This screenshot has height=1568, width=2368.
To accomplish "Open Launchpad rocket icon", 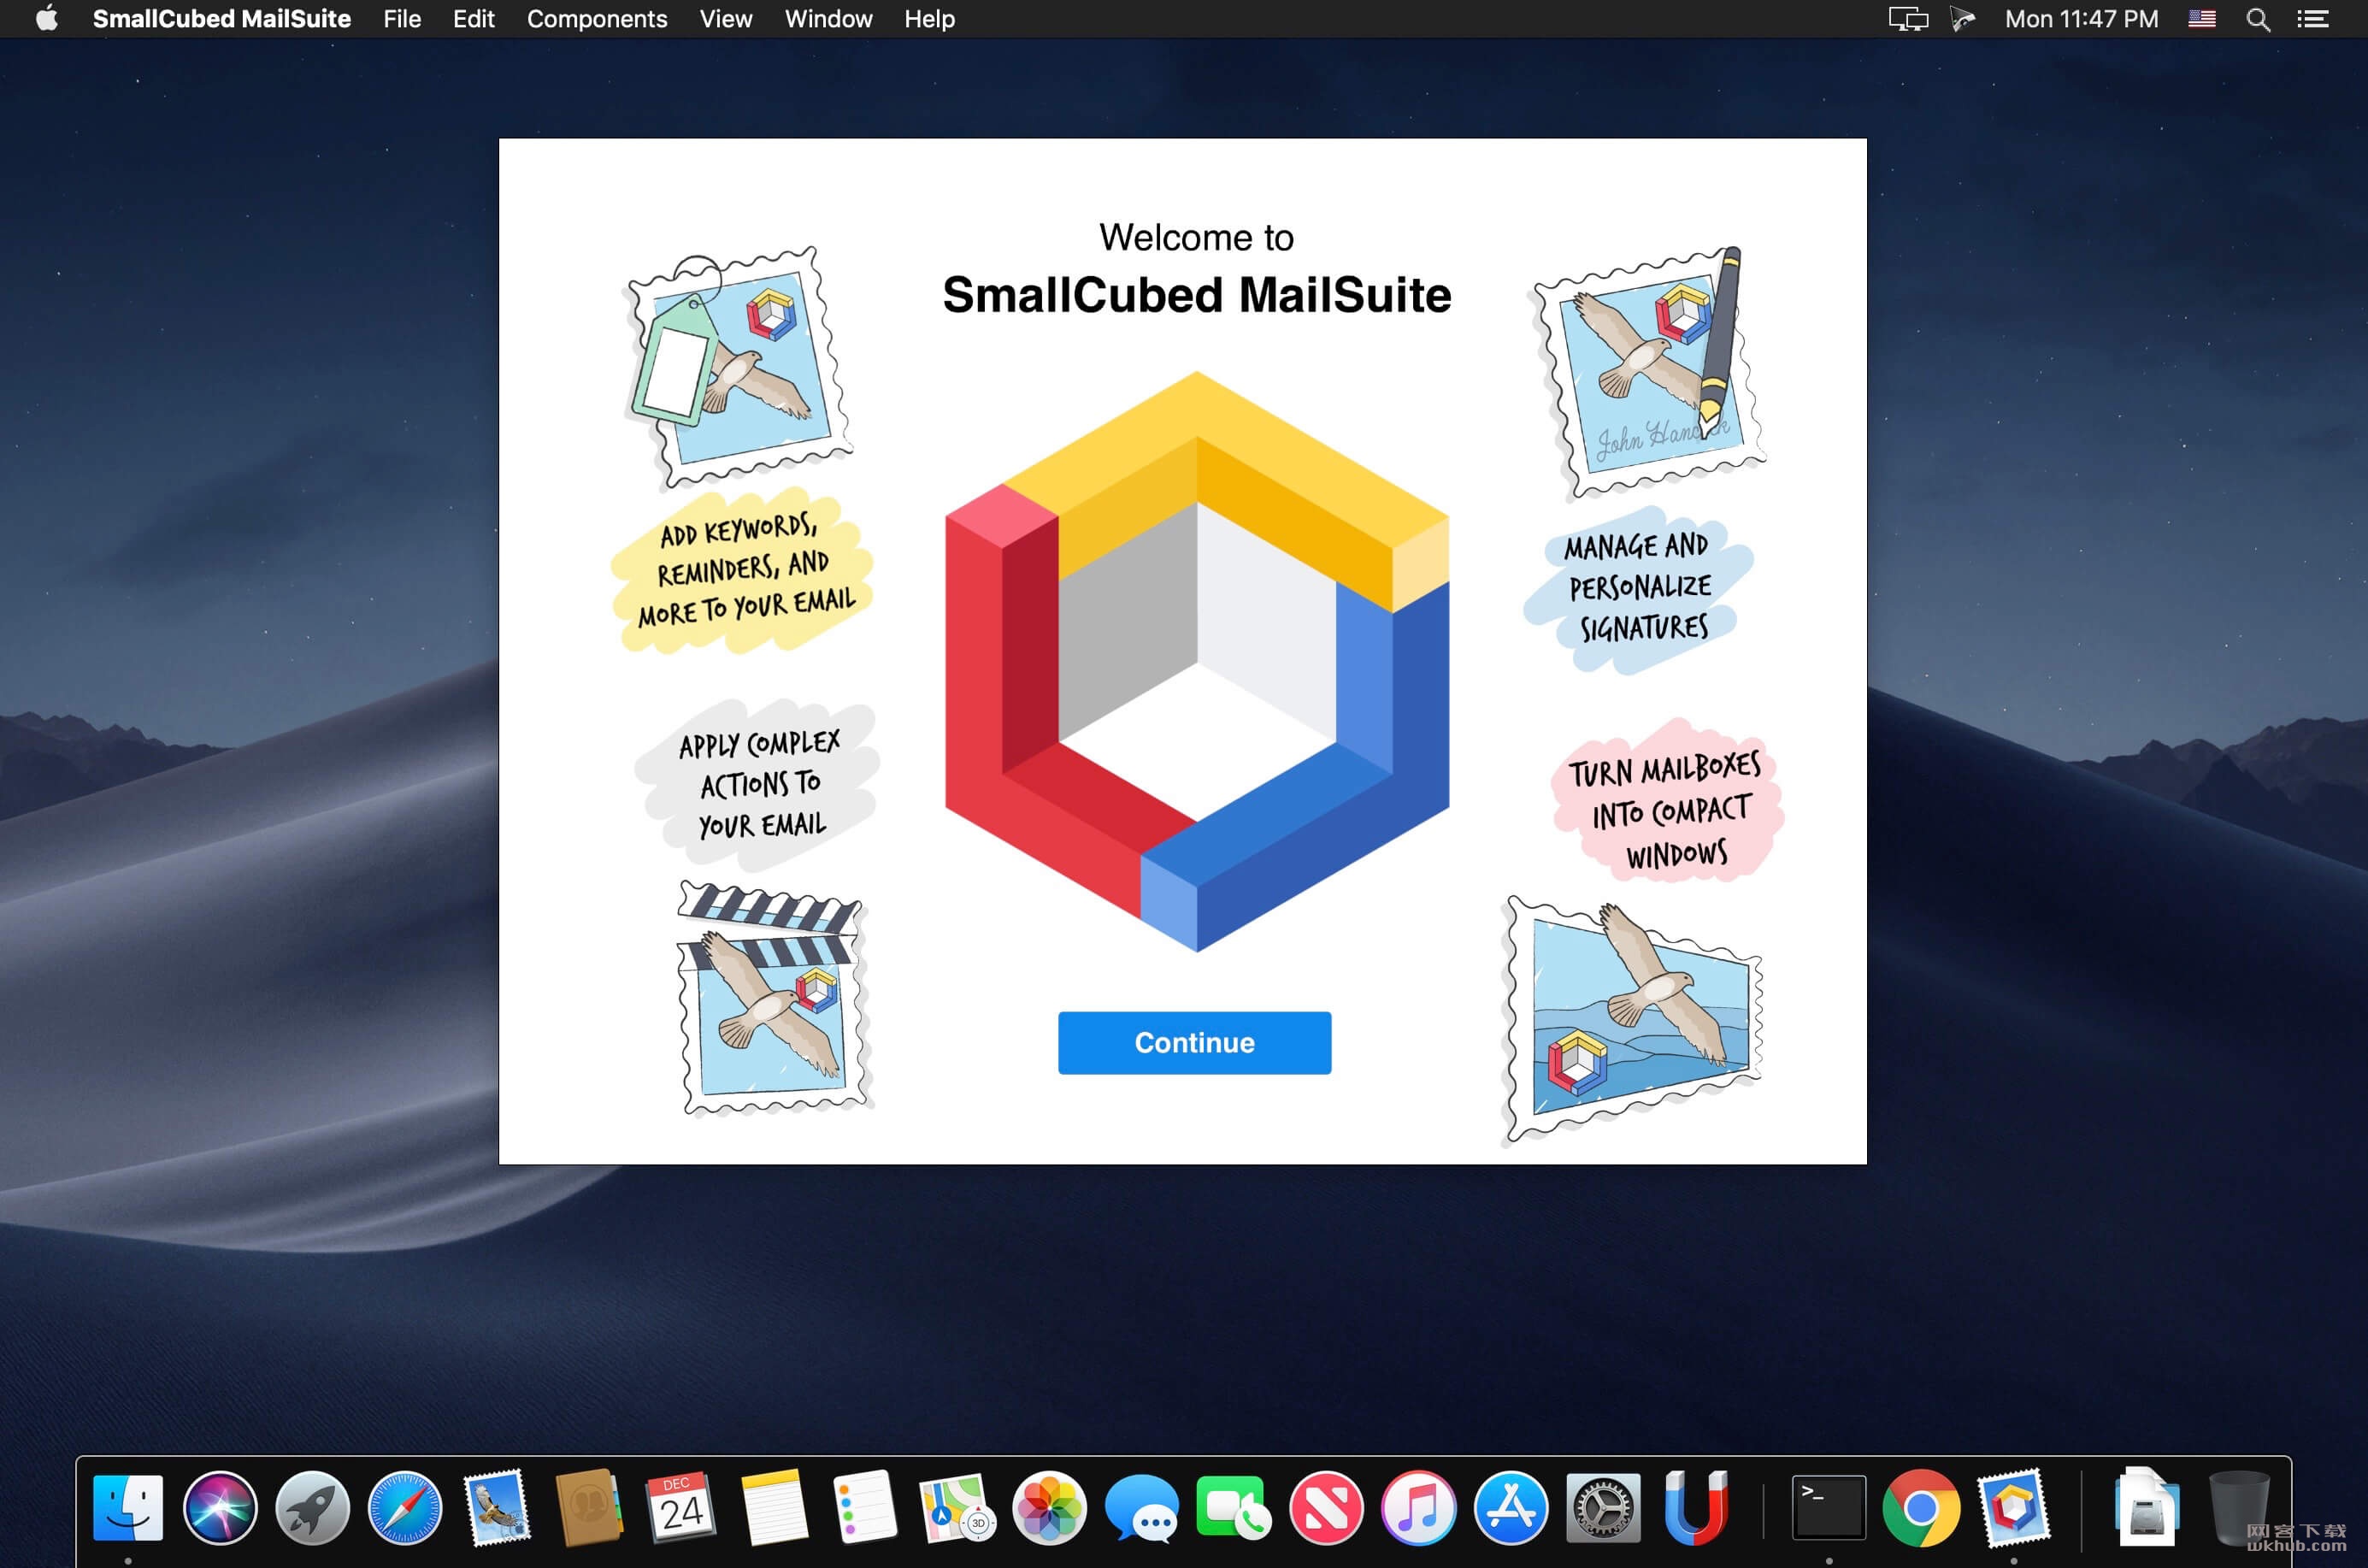I will coord(312,1507).
